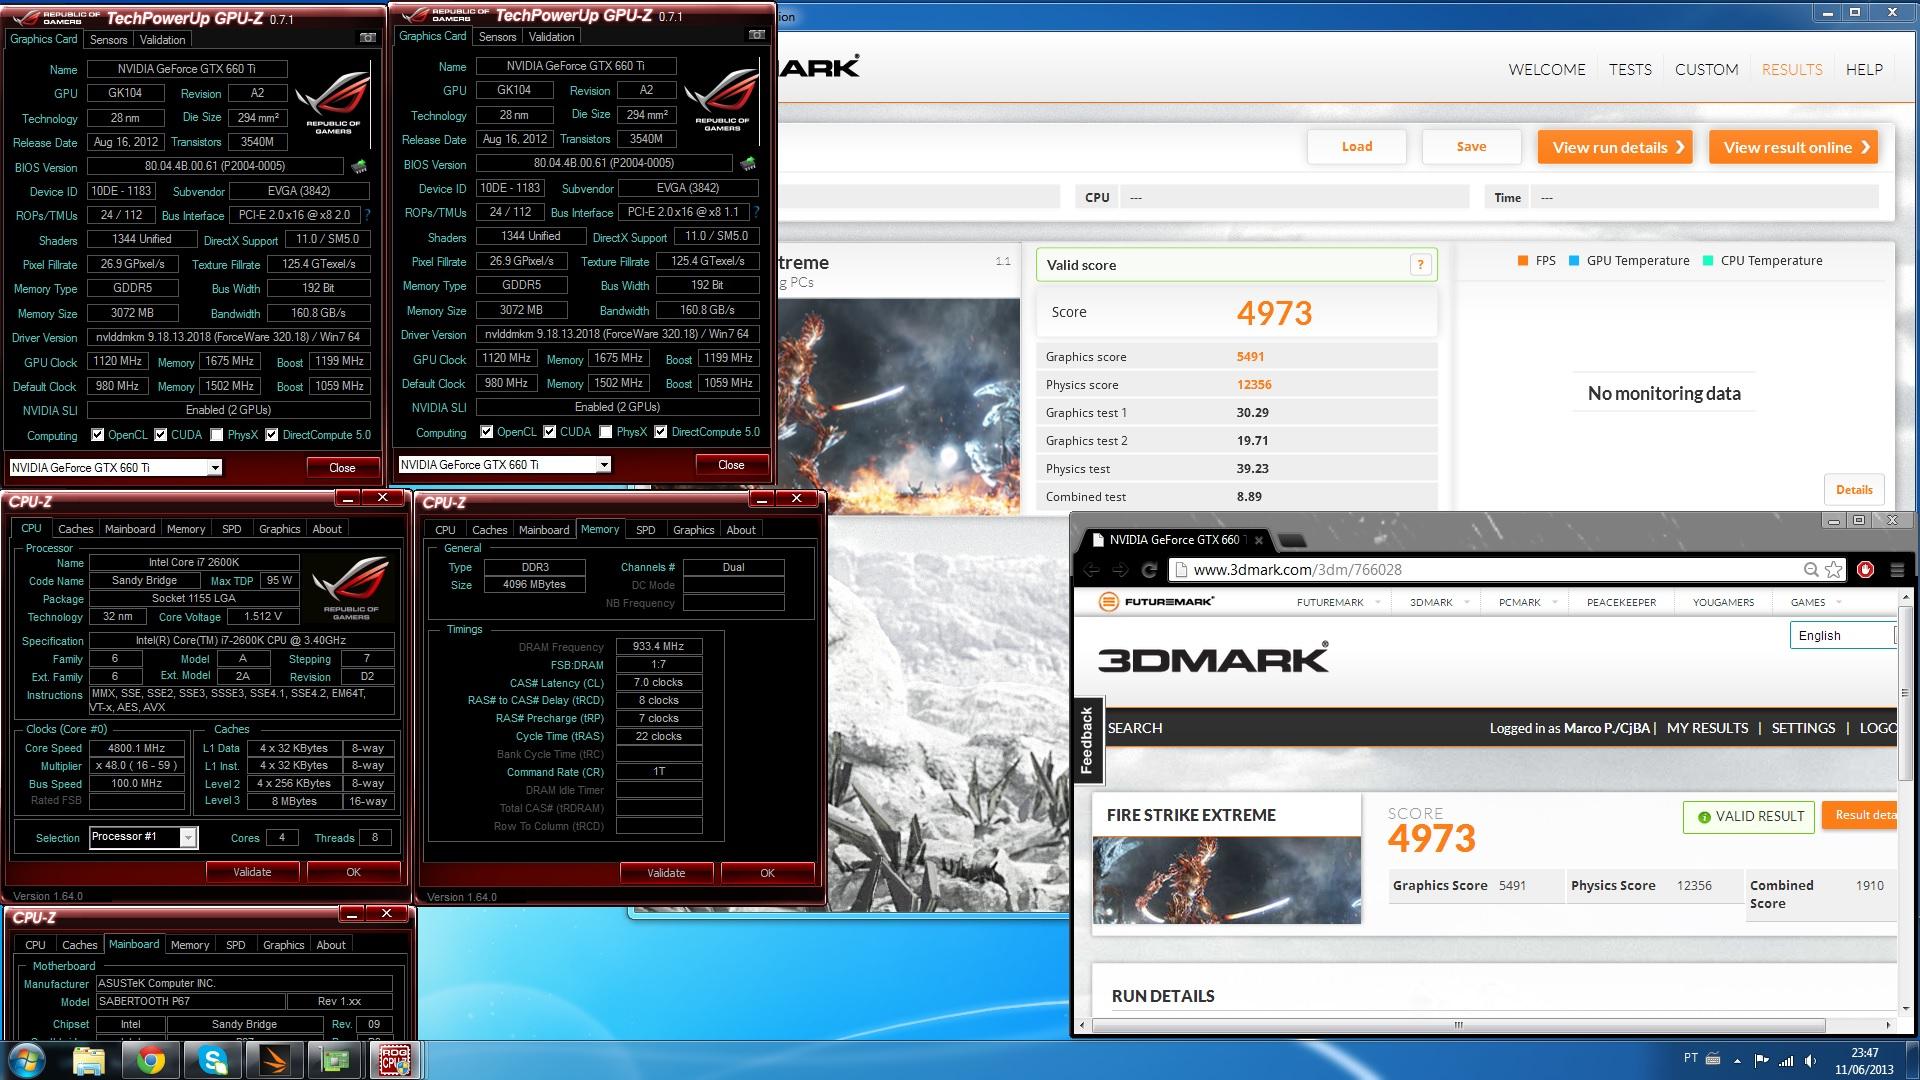Click the zoom magnifier icon in address bar

[x=1811, y=570]
